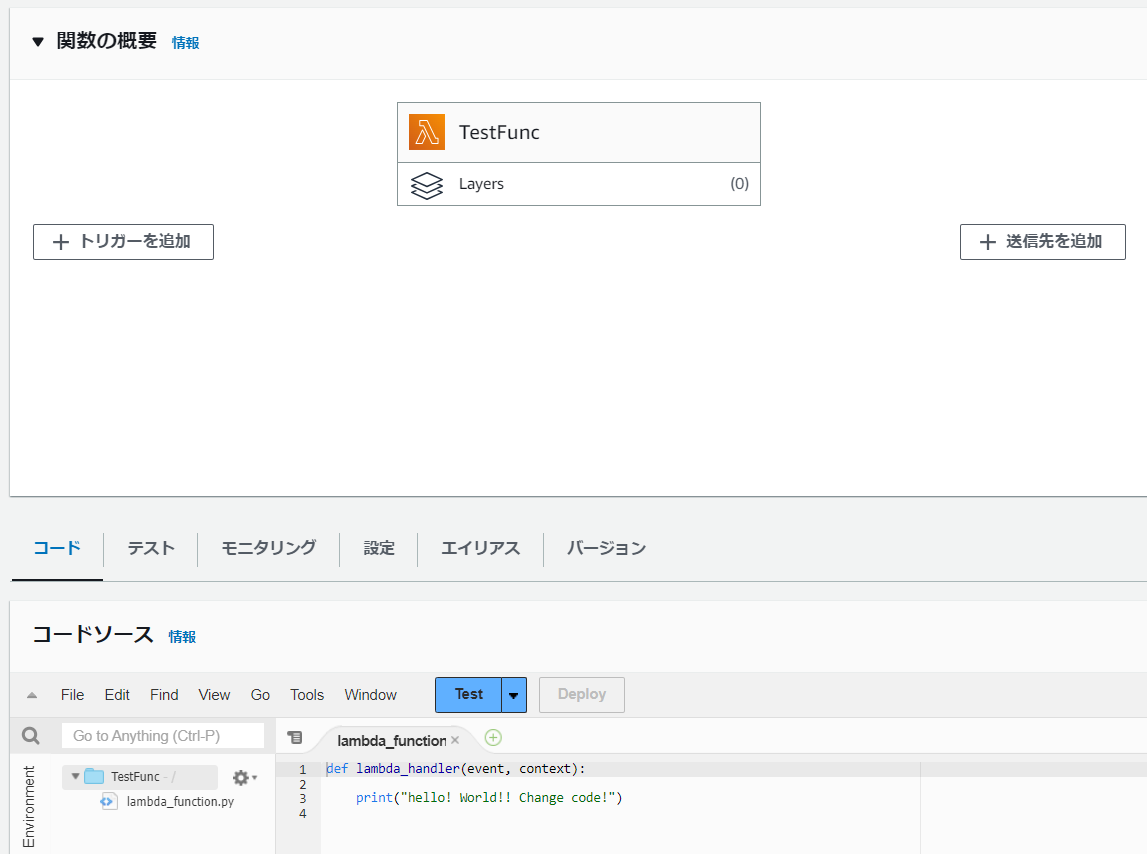
Task: Open the 情報 link next to コードソース
Action: click(x=182, y=637)
